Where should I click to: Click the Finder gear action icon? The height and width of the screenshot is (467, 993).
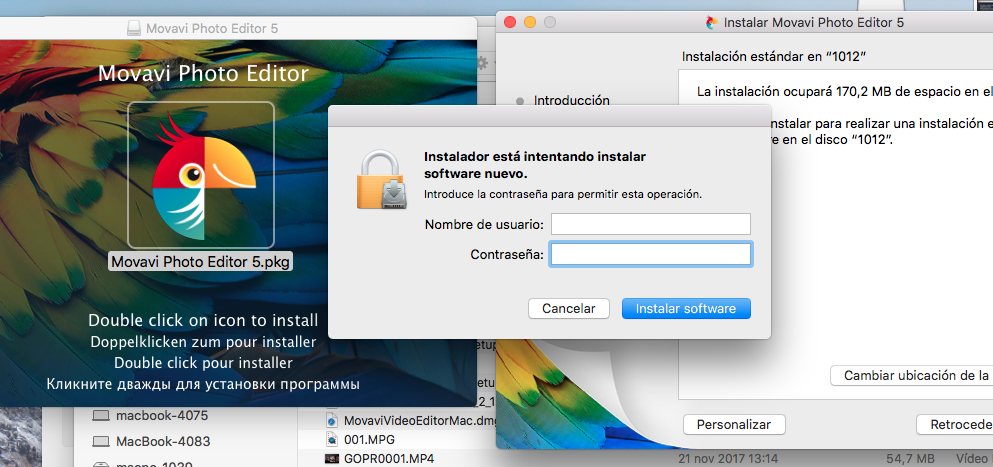click(483, 63)
